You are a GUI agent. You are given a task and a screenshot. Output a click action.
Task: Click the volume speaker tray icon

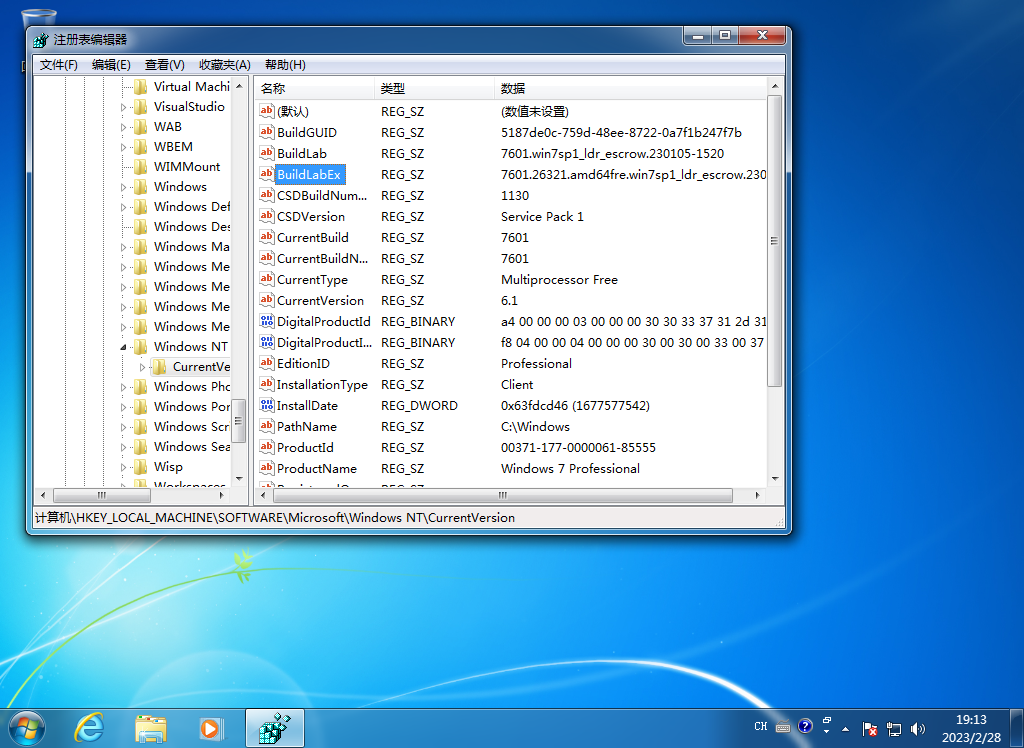[x=918, y=728]
